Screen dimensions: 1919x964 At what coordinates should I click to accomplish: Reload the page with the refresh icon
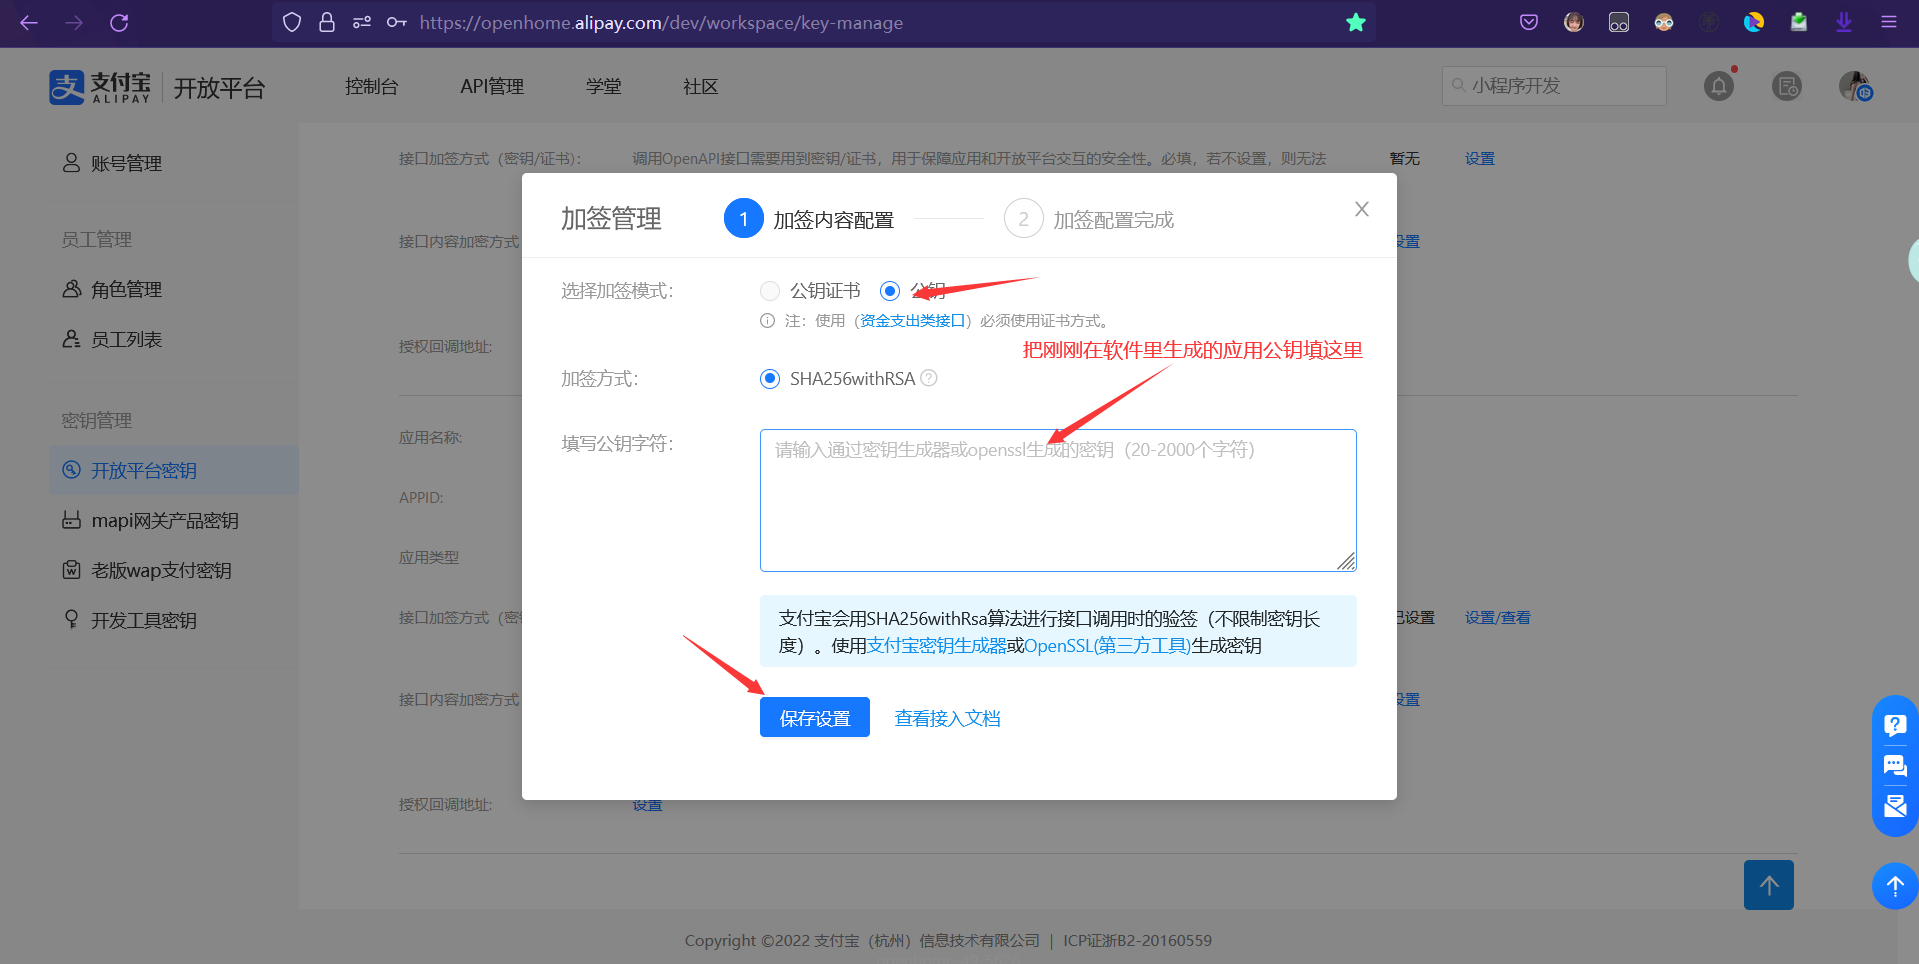(x=119, y=22)
